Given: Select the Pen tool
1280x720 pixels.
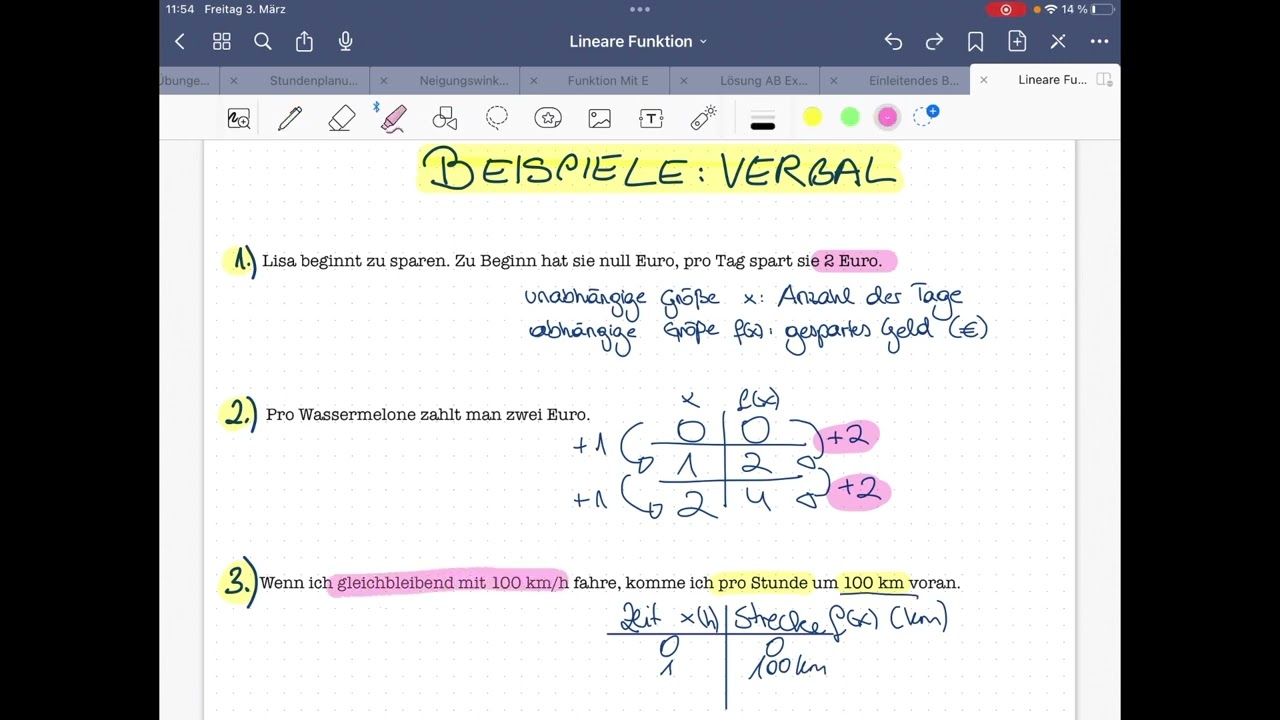Looking at the screenshot, I should 290,119.
